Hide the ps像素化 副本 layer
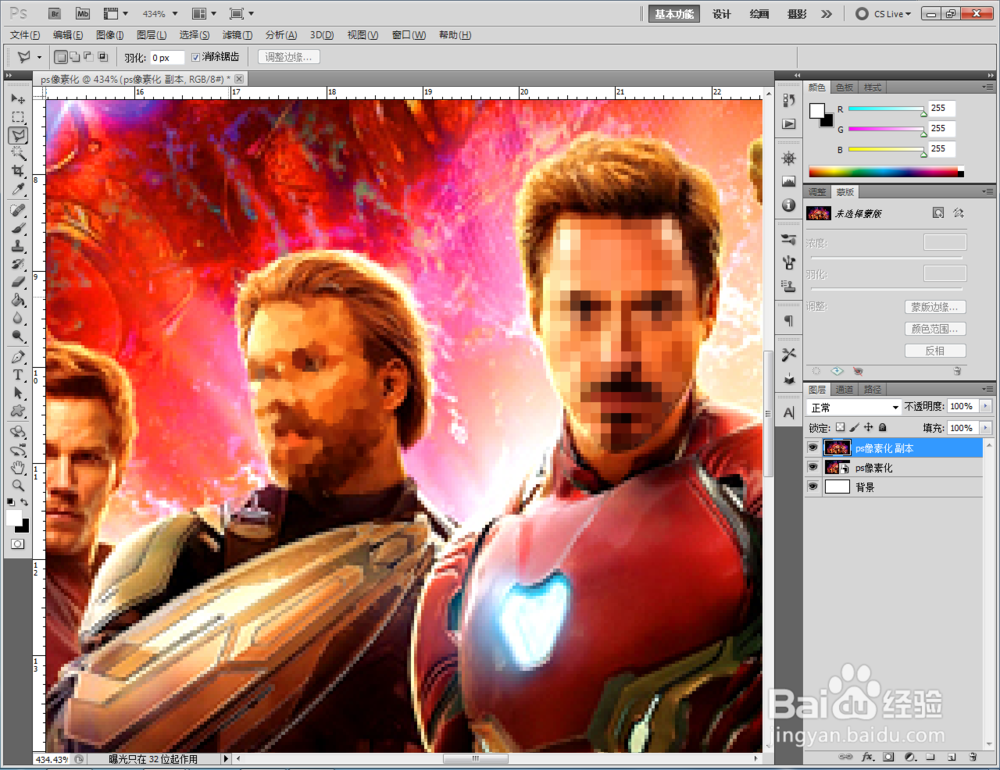This screenshot has height=770, width=1000. [x=812, y=448]
